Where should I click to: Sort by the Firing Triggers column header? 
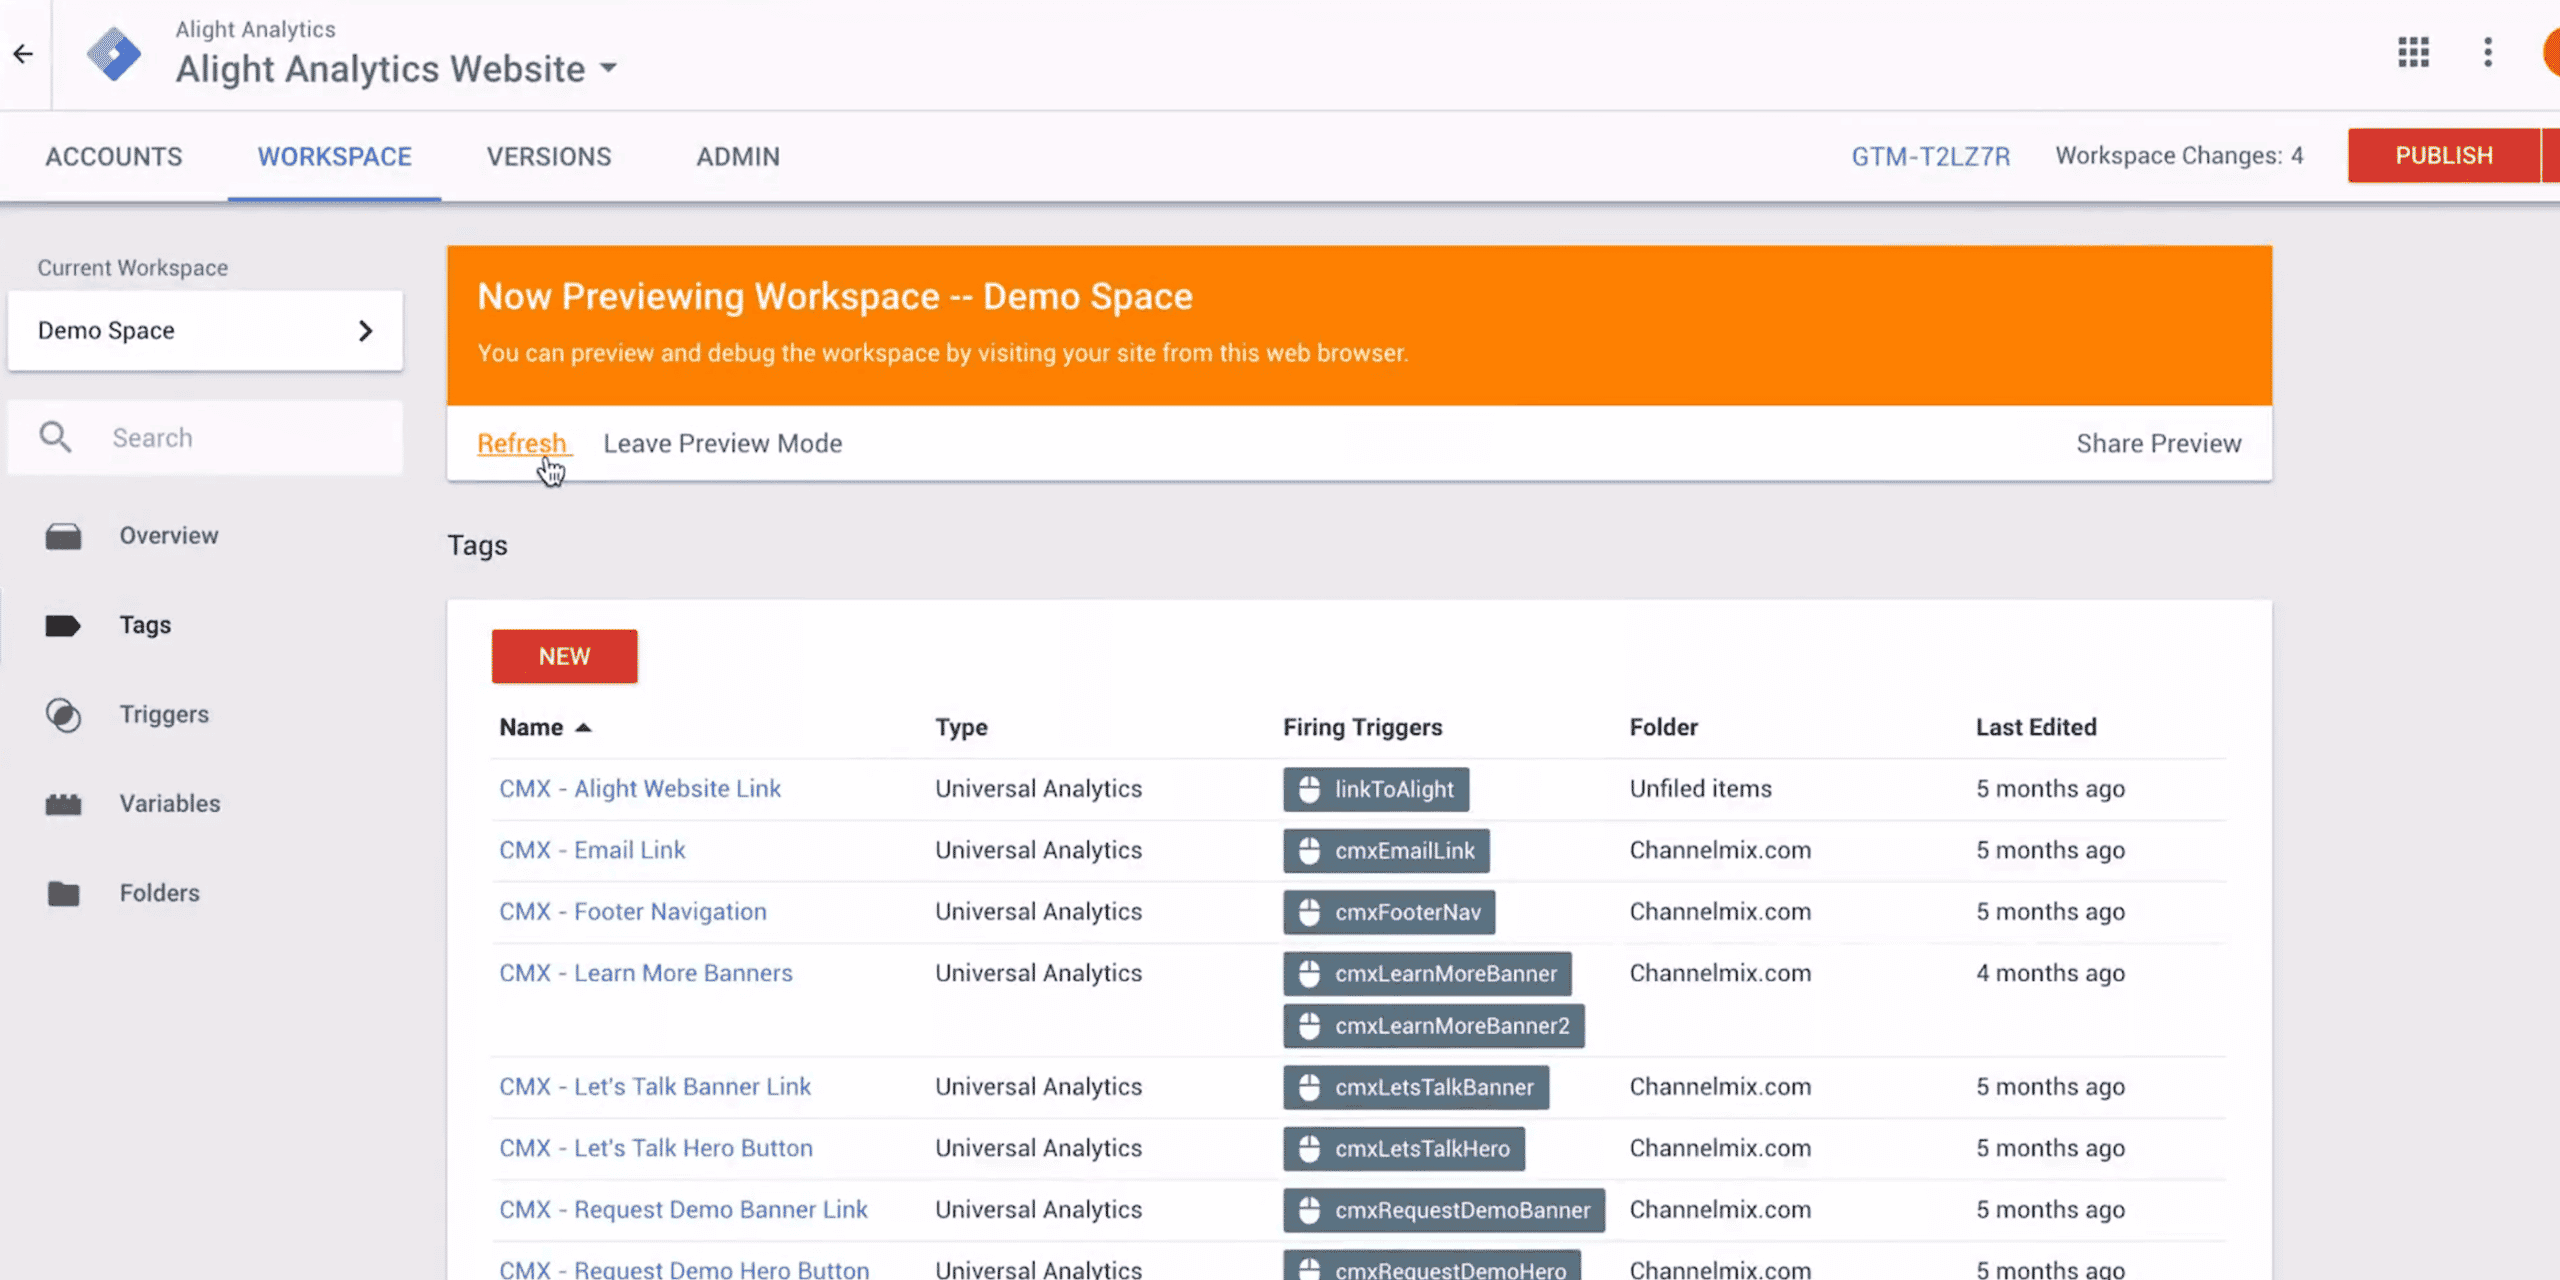pos(1363,727)
